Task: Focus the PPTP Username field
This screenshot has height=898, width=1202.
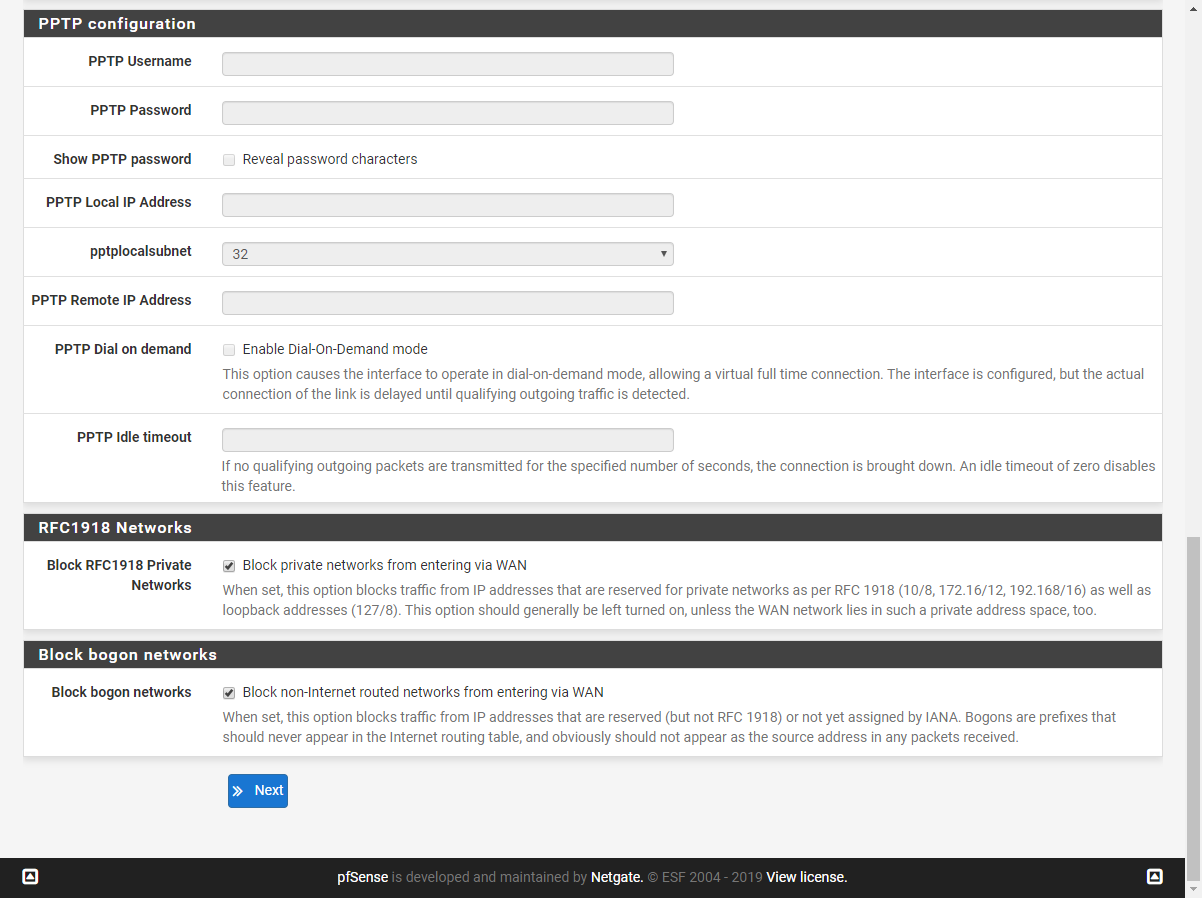Action: click(x=447, y=64)
